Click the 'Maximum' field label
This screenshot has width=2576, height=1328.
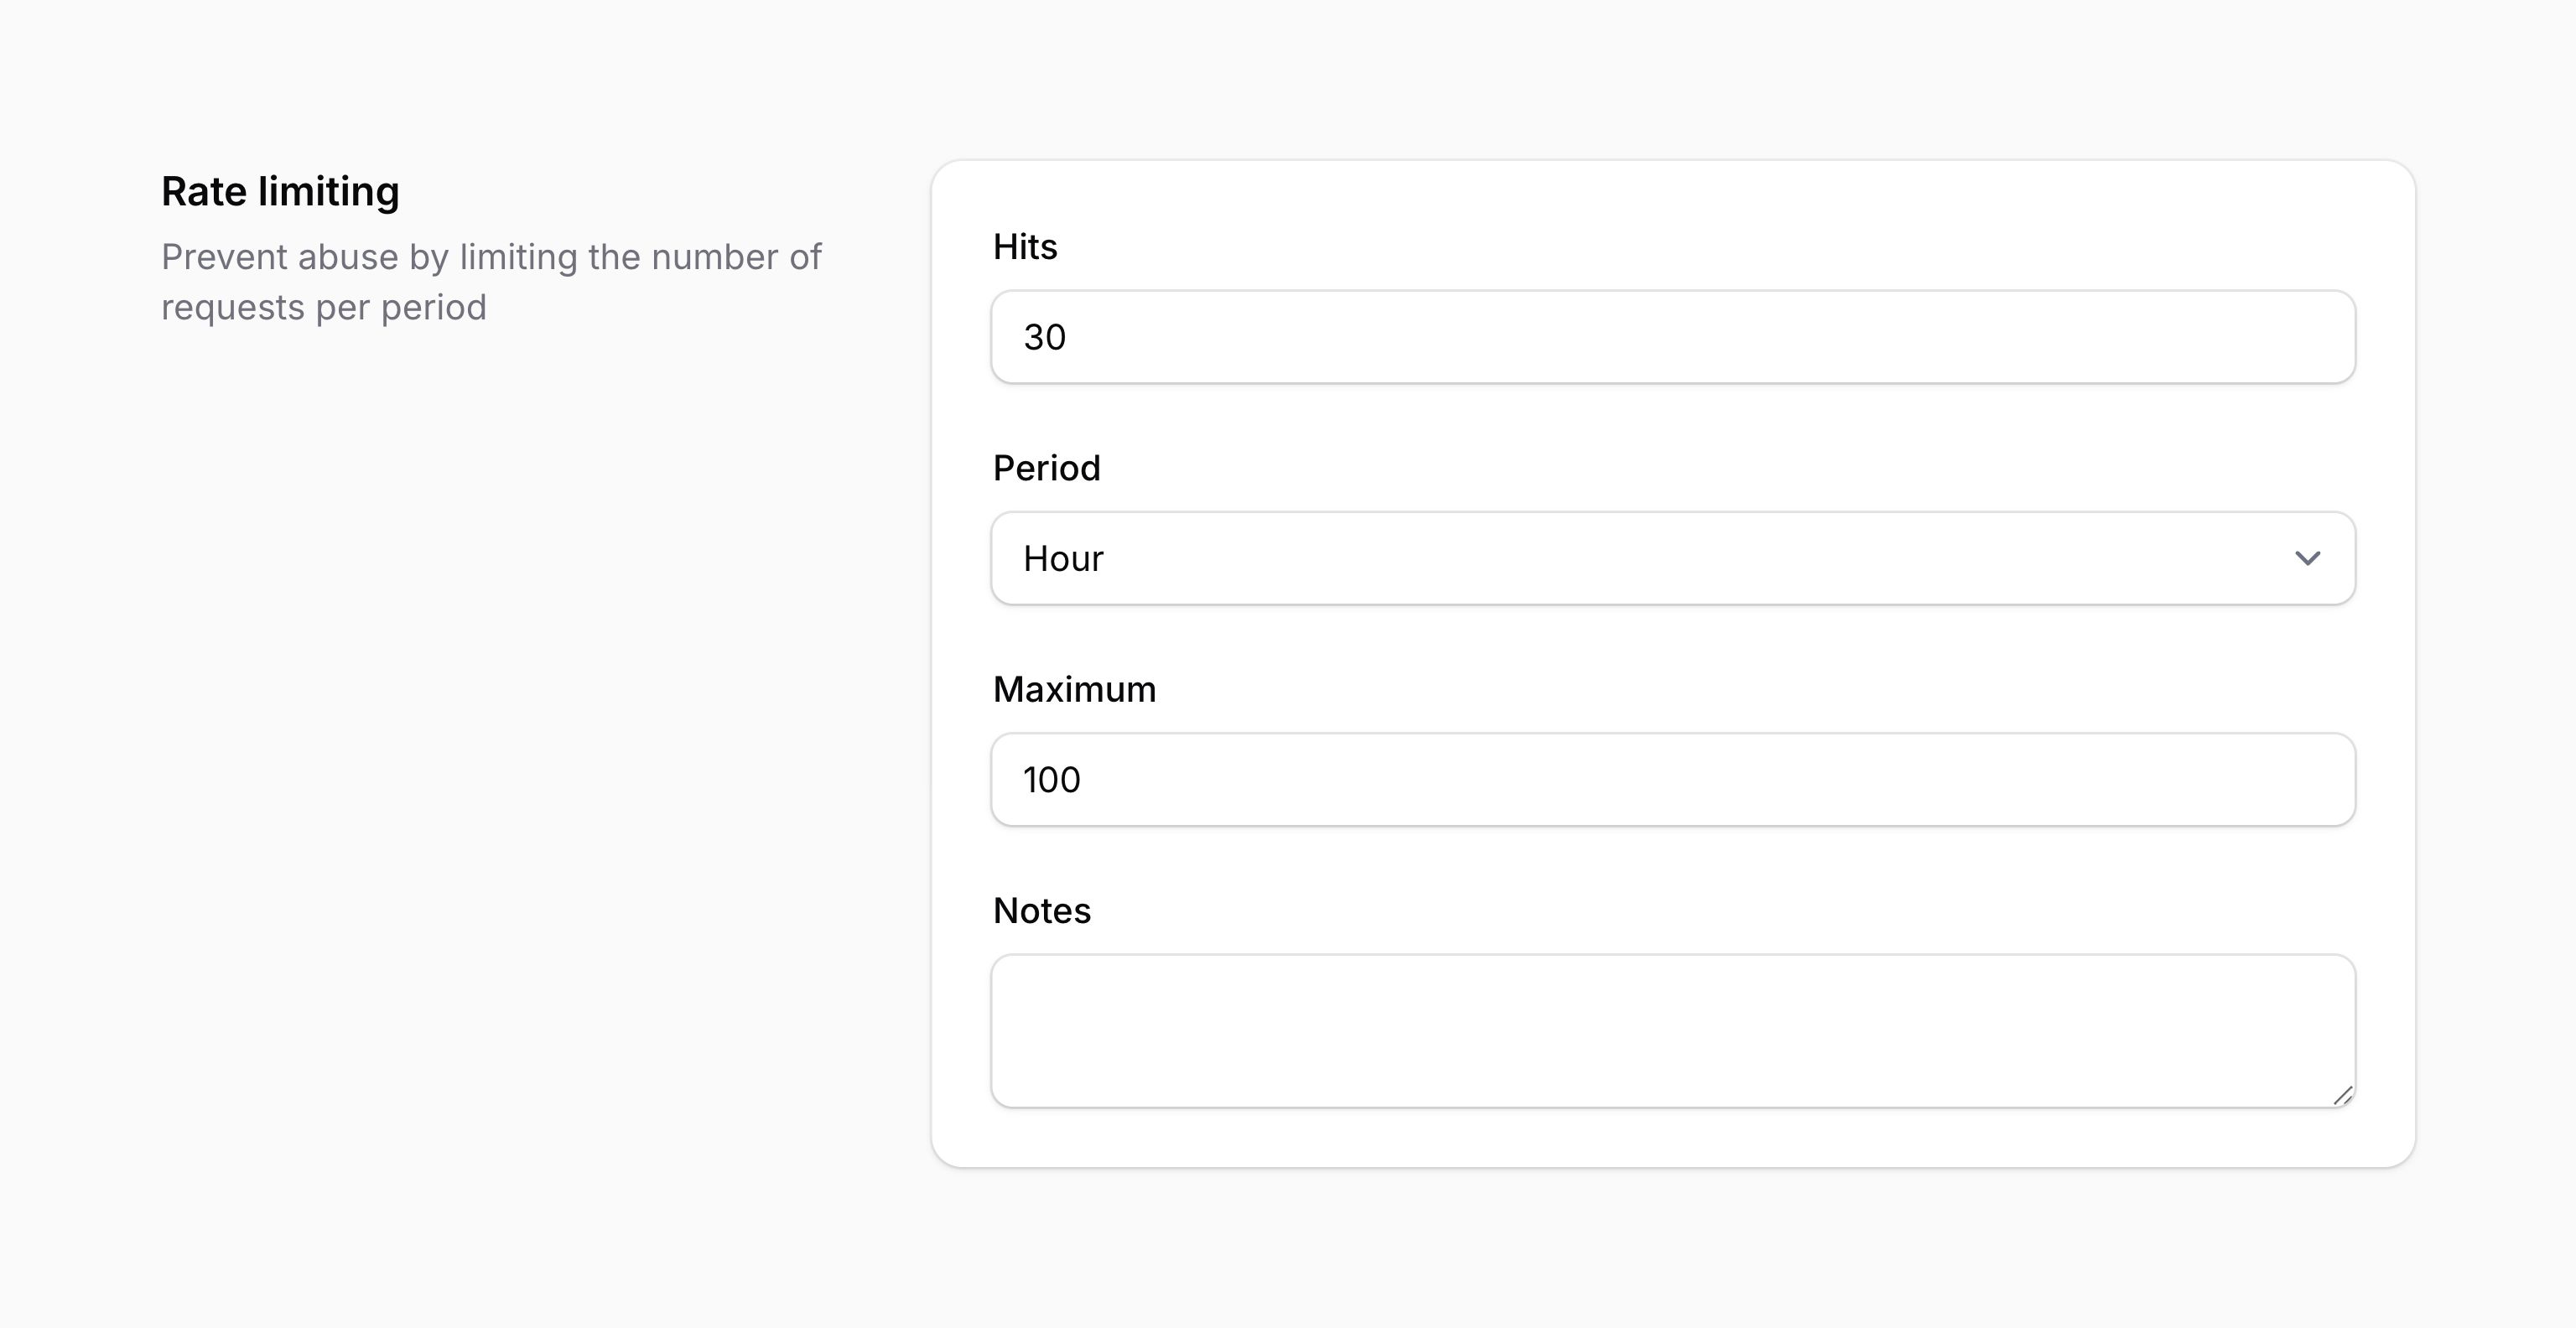1074,690
